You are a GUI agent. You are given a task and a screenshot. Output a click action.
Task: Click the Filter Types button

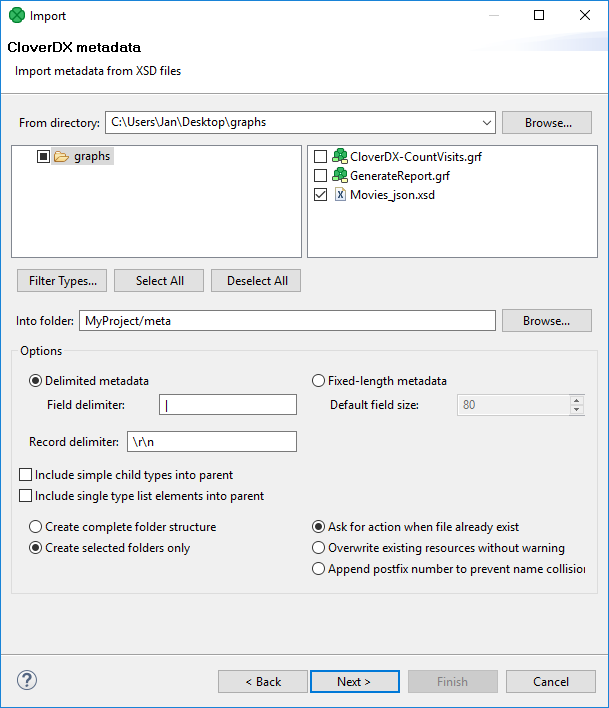[x=62, y=281]
